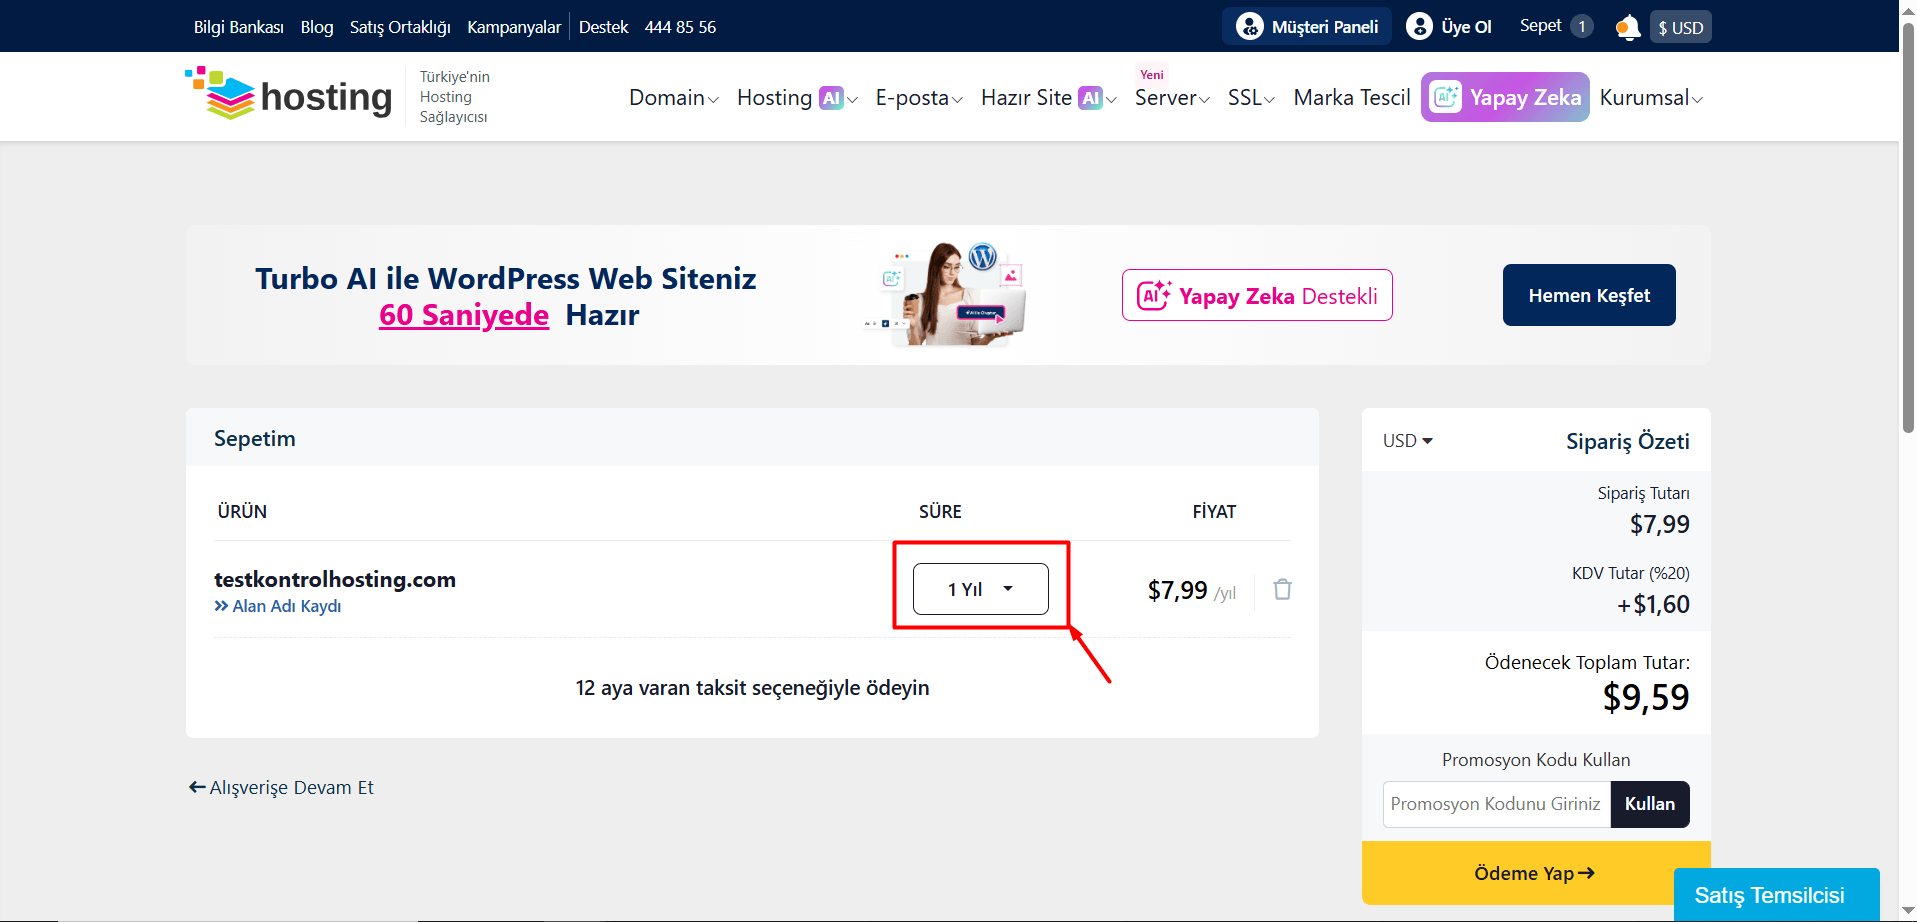Screen dimensions: 1917x922
Task: Open the Satış Temsilcisi chat button
Action: pyautogui.click(x=1776, y=895)
